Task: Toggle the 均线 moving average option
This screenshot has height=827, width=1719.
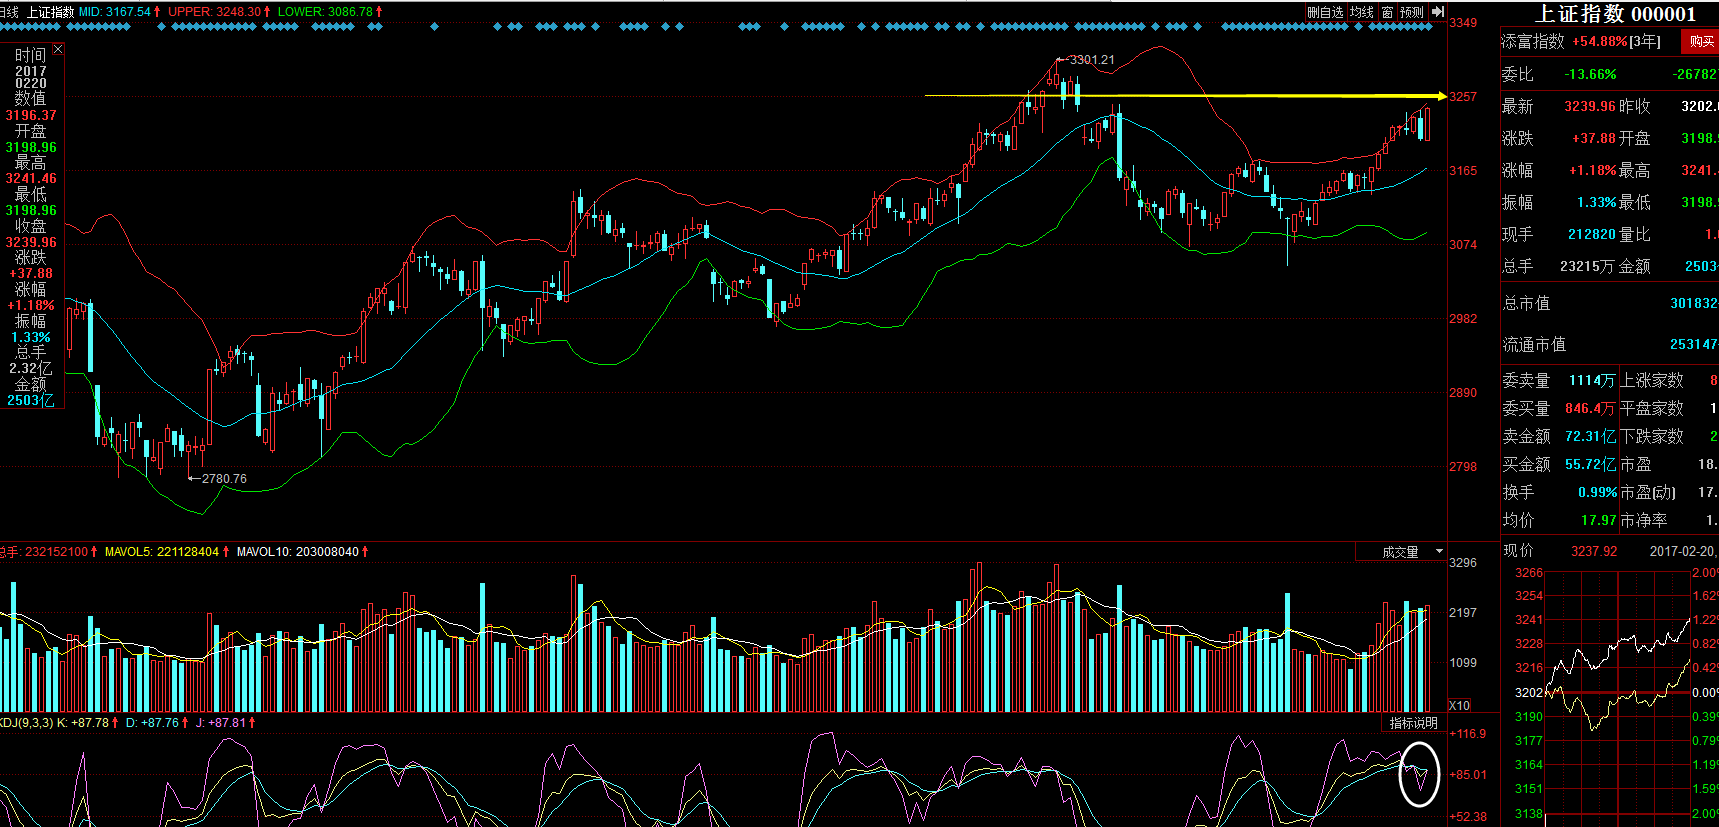Action: point(1362,12)
